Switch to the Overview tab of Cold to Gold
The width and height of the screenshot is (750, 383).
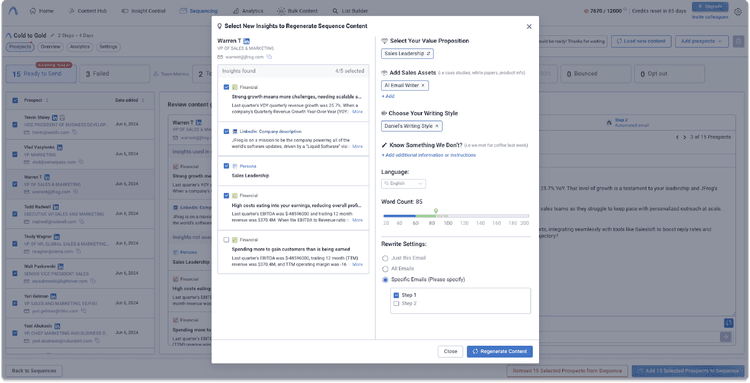(x=50, y=47)
